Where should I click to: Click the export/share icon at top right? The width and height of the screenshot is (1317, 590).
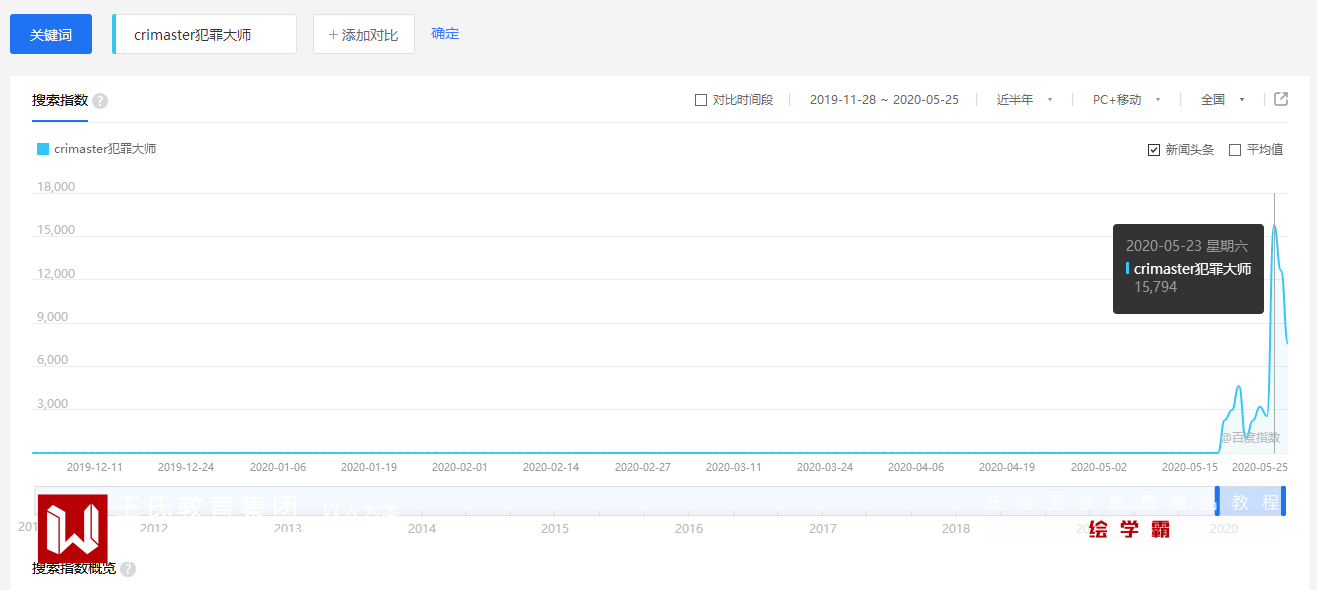(x=1281, y=99)
